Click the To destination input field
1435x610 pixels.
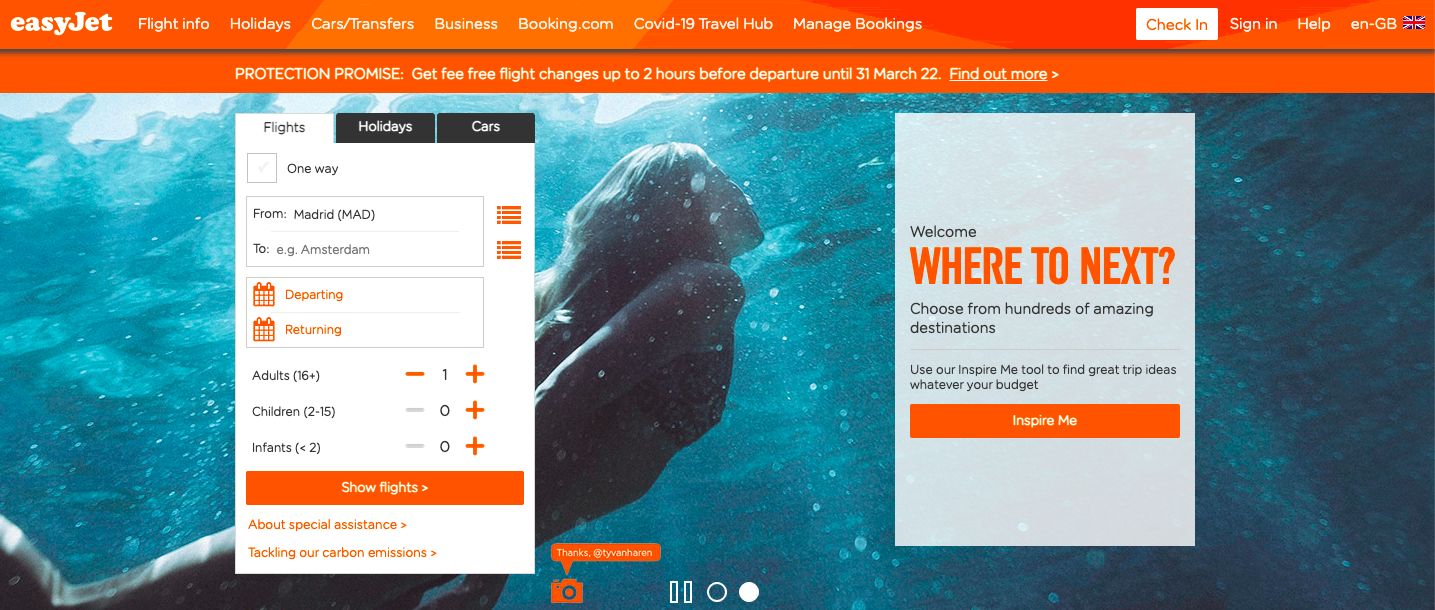[365, 249]
